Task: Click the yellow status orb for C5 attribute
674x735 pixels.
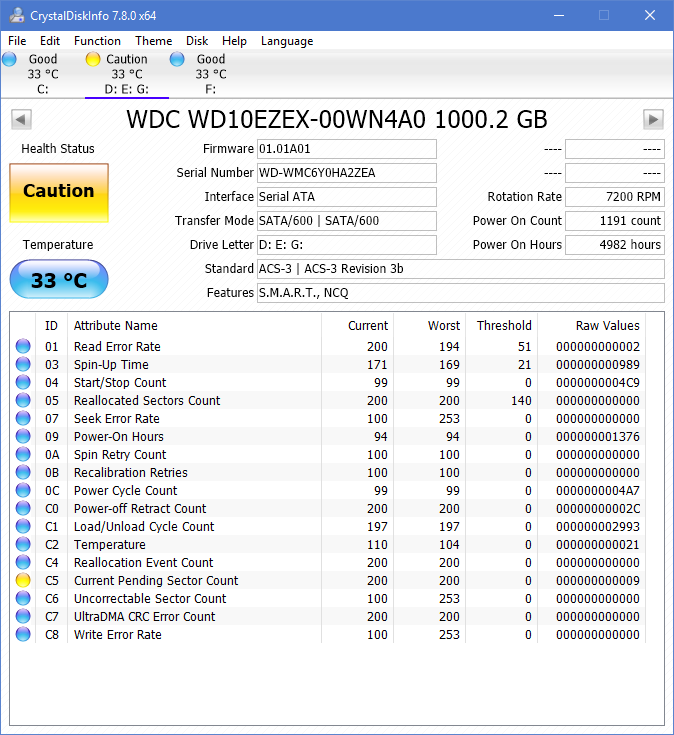Action: (23, 581)
